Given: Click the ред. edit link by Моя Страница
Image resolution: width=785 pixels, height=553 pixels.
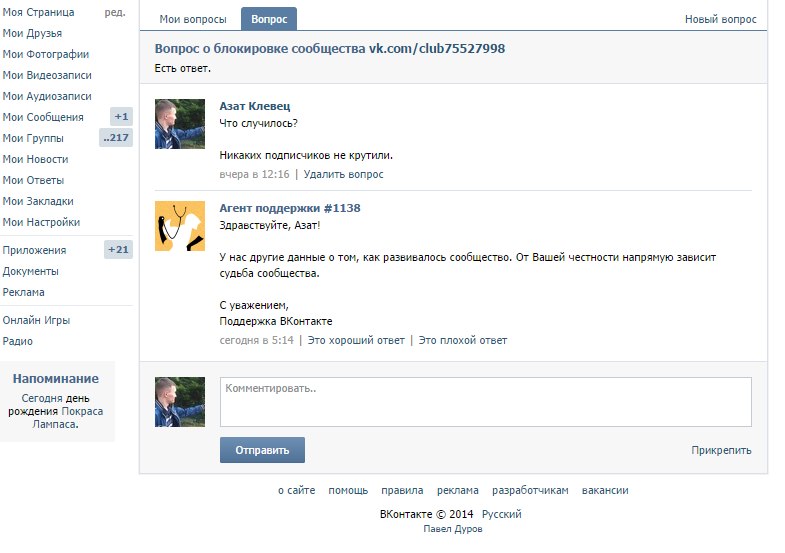Looking at the screenshot, I should pyautogui.click(x=115, y=12).
